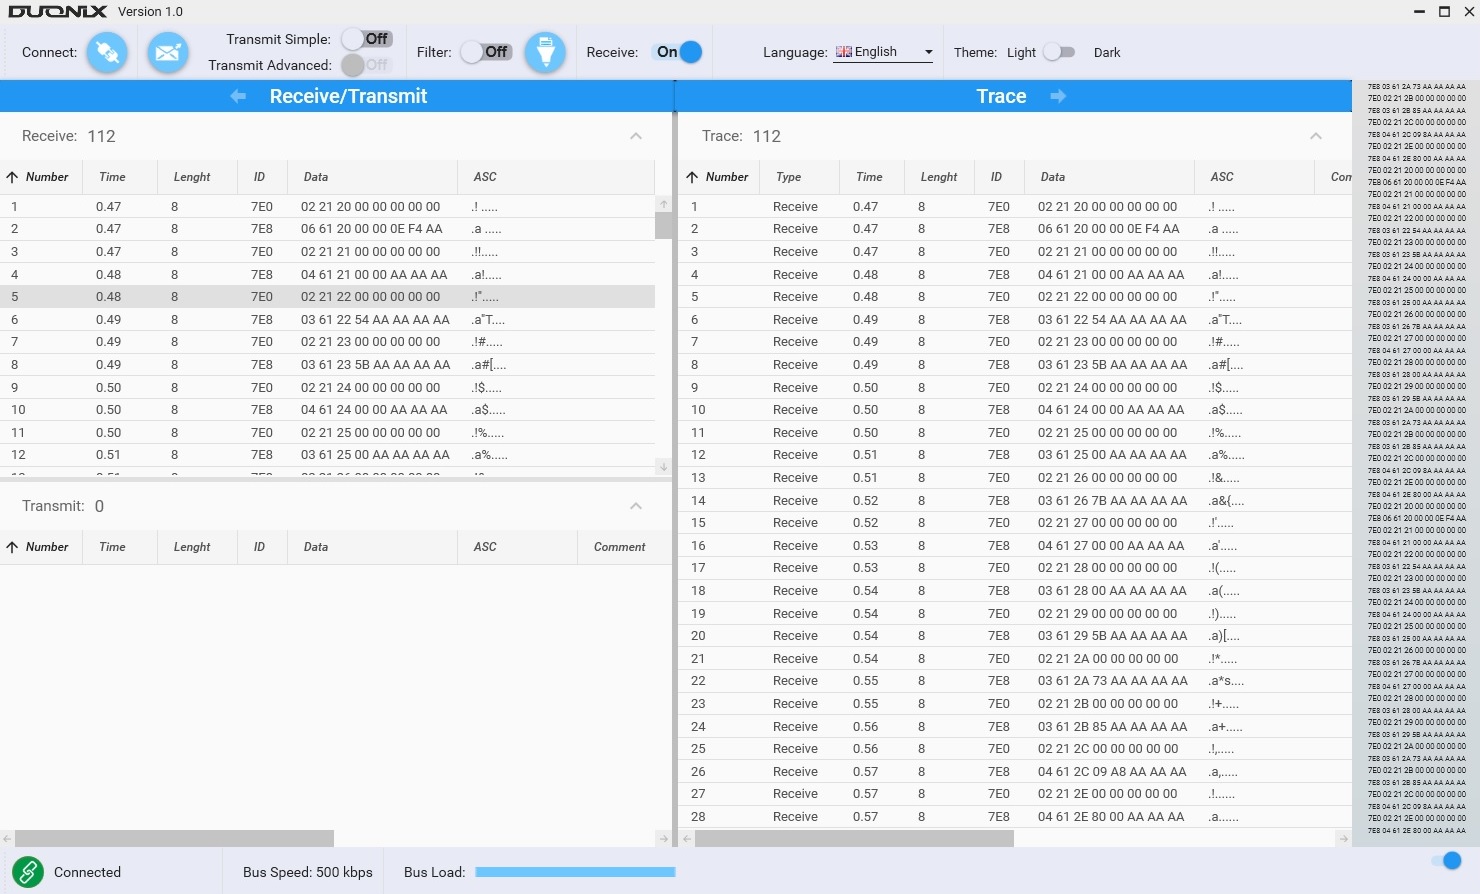1480x894 pixels.
Task: Sort Trace table by Lenght column
Action: coord(938,177)
